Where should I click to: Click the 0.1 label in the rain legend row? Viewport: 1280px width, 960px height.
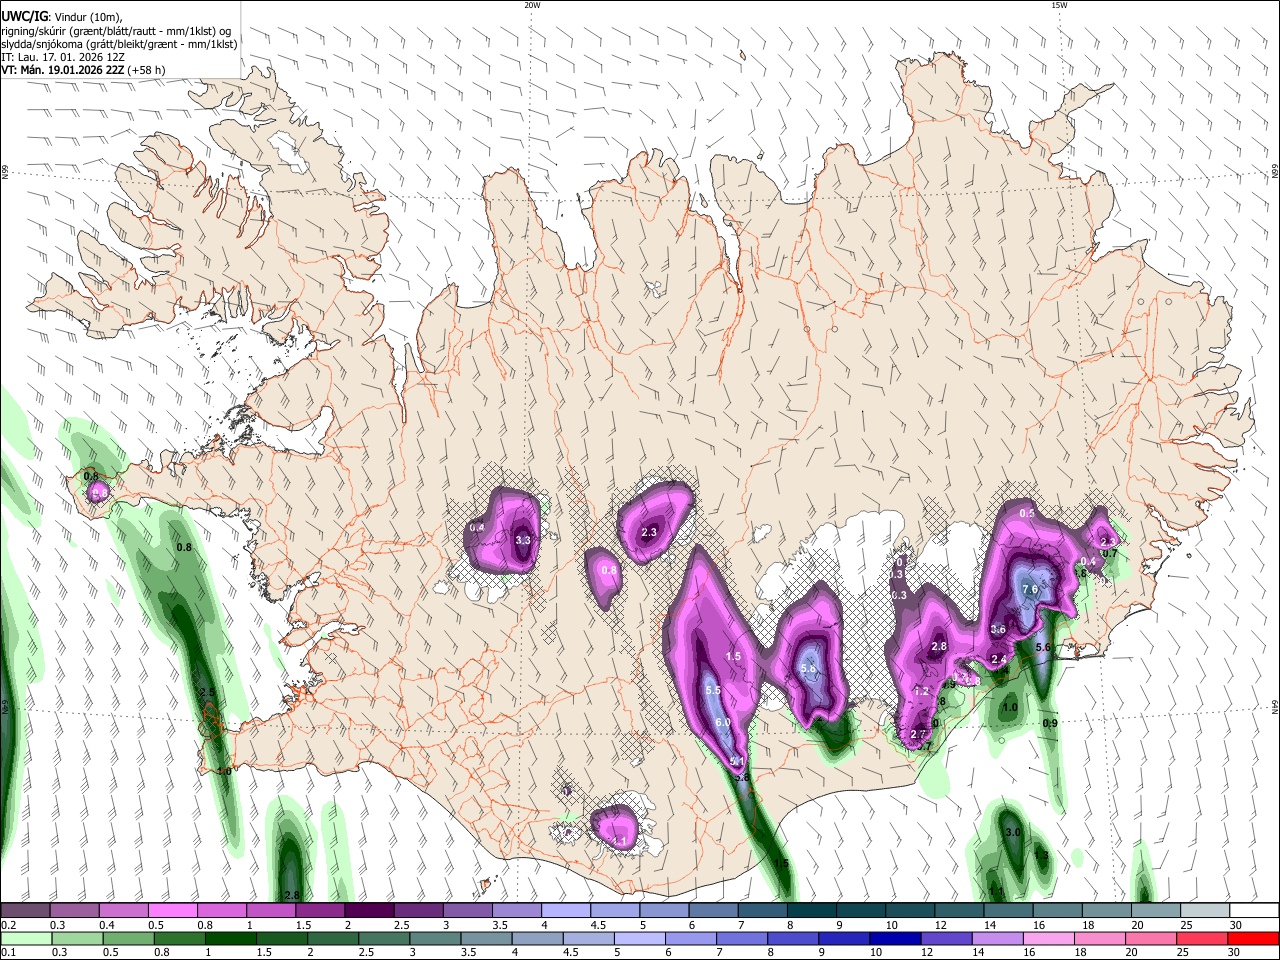7,953
